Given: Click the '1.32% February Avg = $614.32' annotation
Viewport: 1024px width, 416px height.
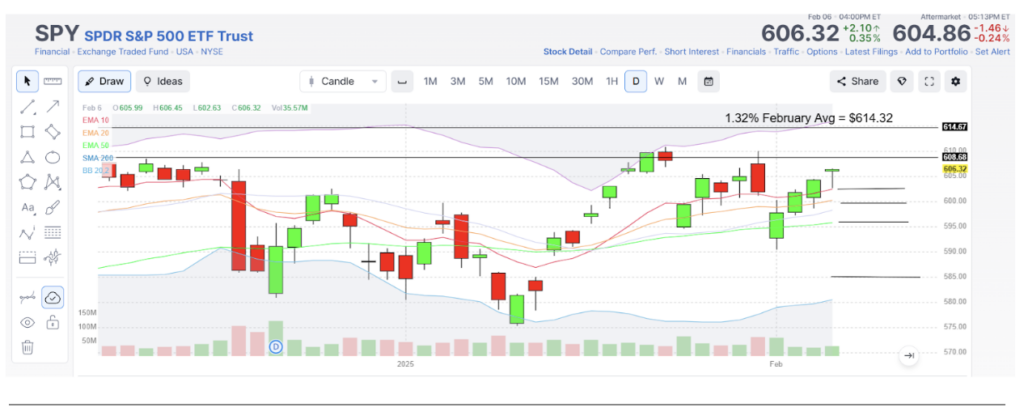Looking at the screenshot, I should tap(808, 118).
